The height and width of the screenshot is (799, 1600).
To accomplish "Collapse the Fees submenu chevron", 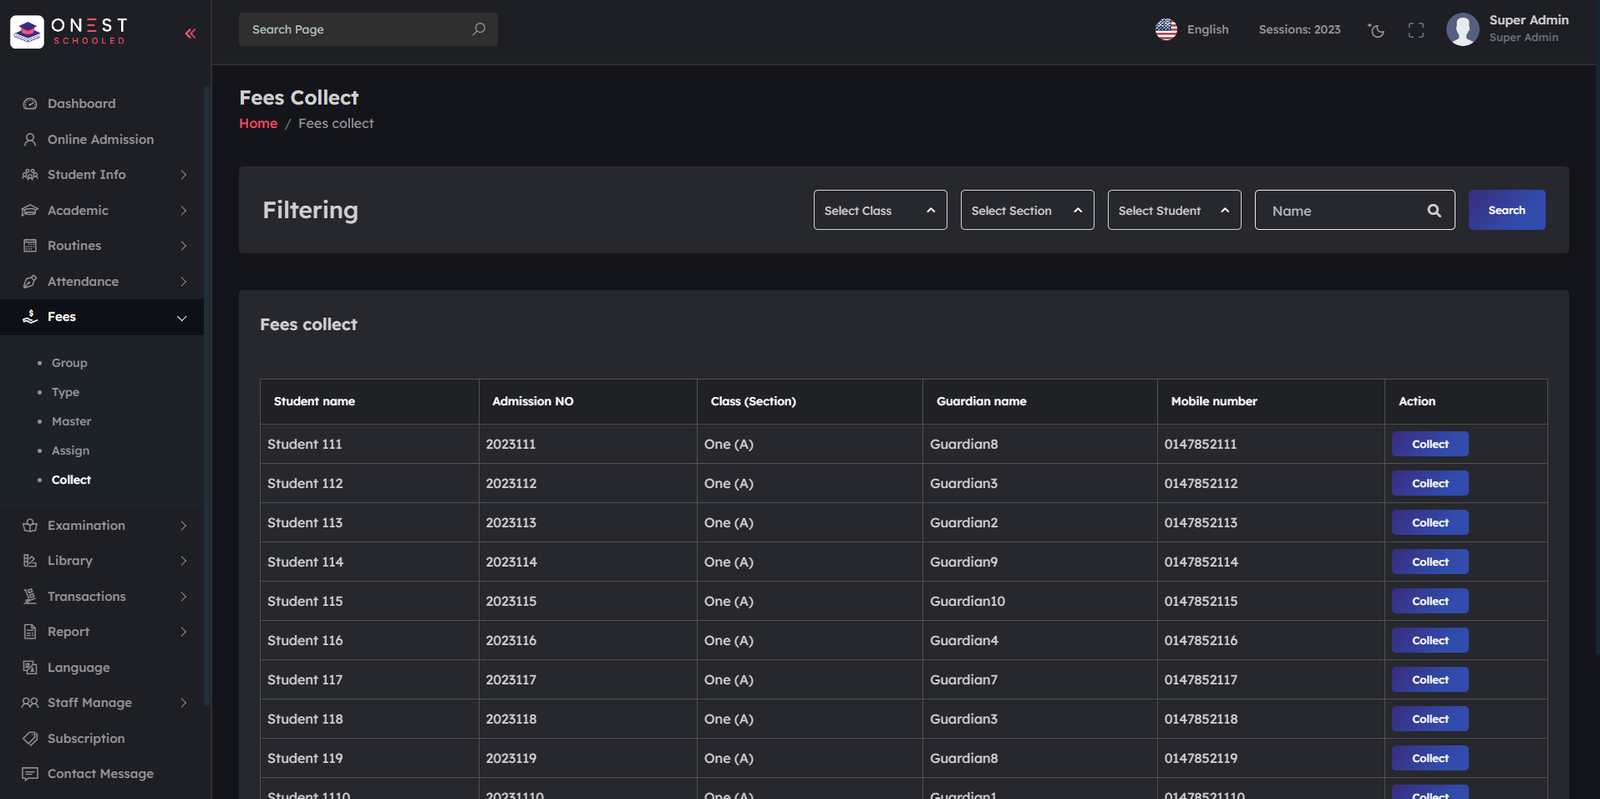I will tap(182, 318).
